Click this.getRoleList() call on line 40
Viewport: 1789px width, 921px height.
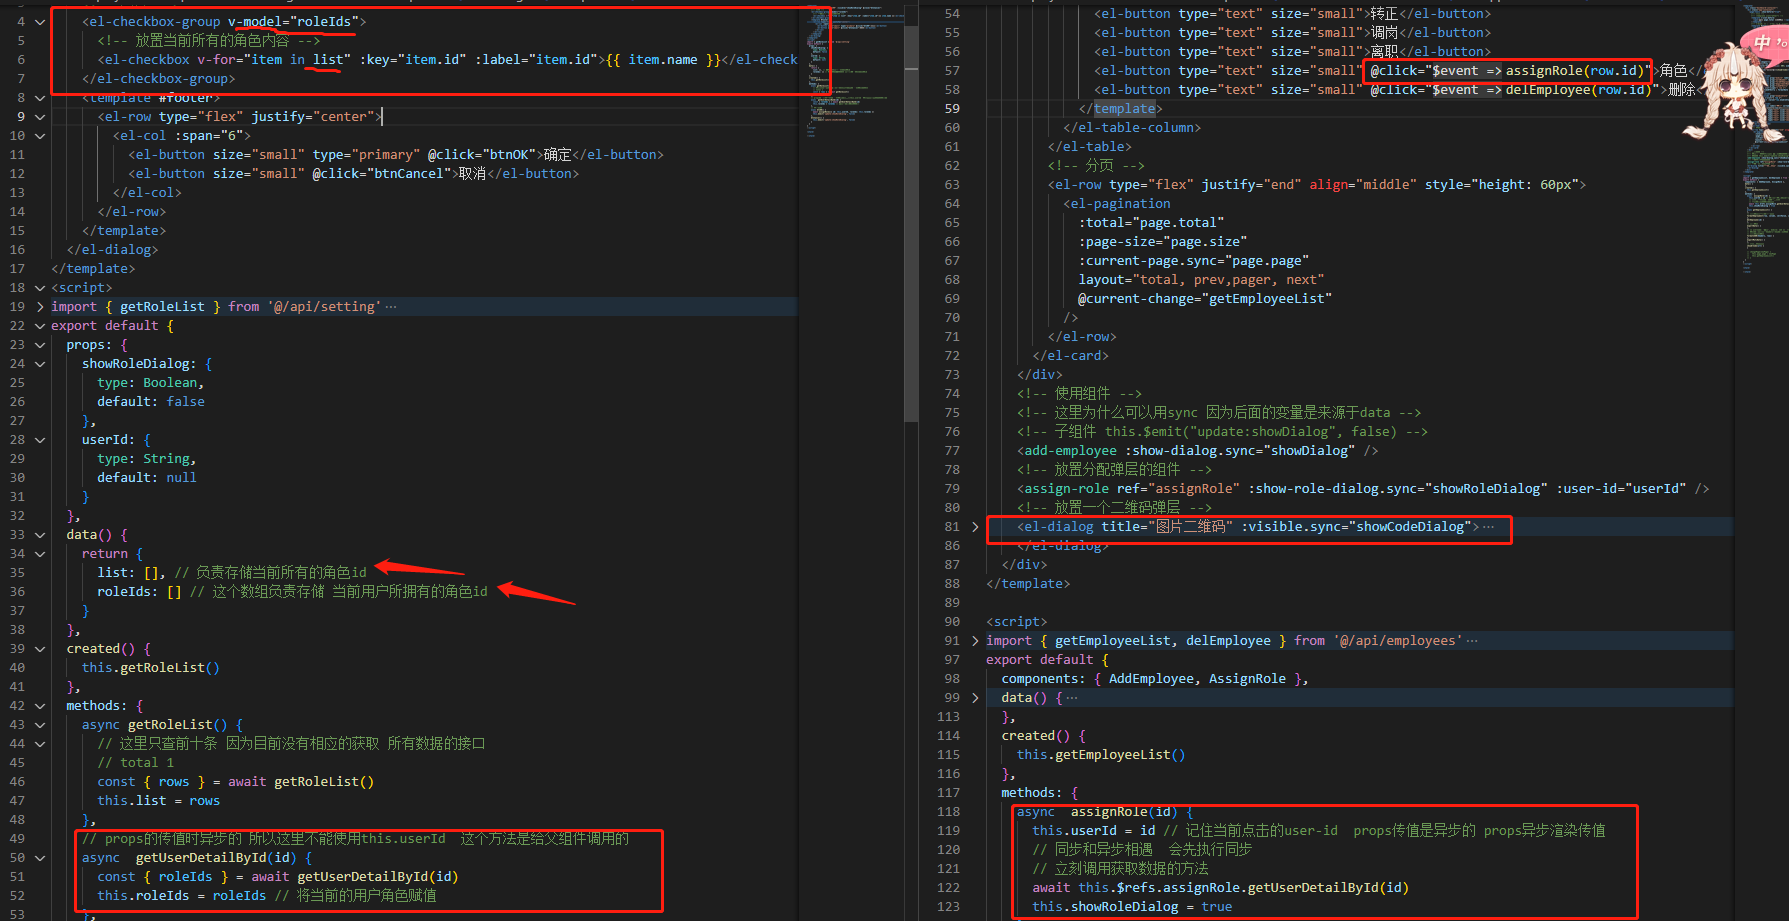[x=151, y=668]
